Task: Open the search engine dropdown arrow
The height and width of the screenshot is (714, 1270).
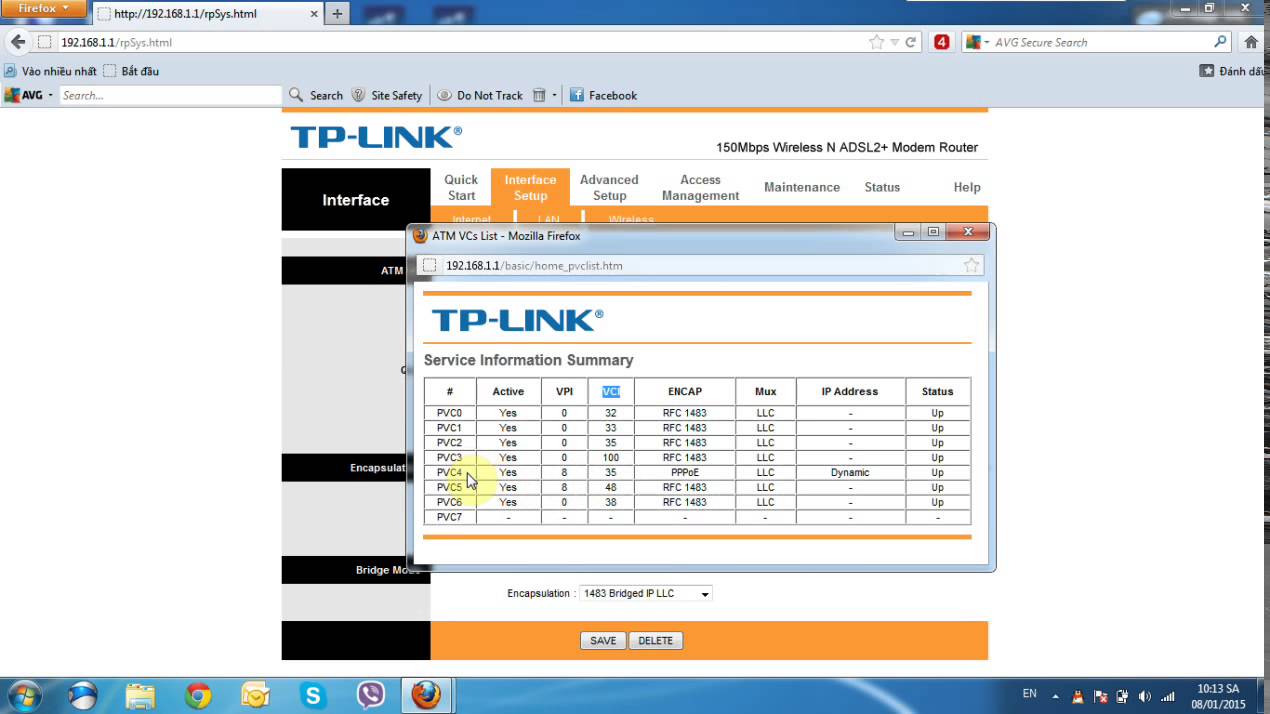Action: tap(986, 42)
